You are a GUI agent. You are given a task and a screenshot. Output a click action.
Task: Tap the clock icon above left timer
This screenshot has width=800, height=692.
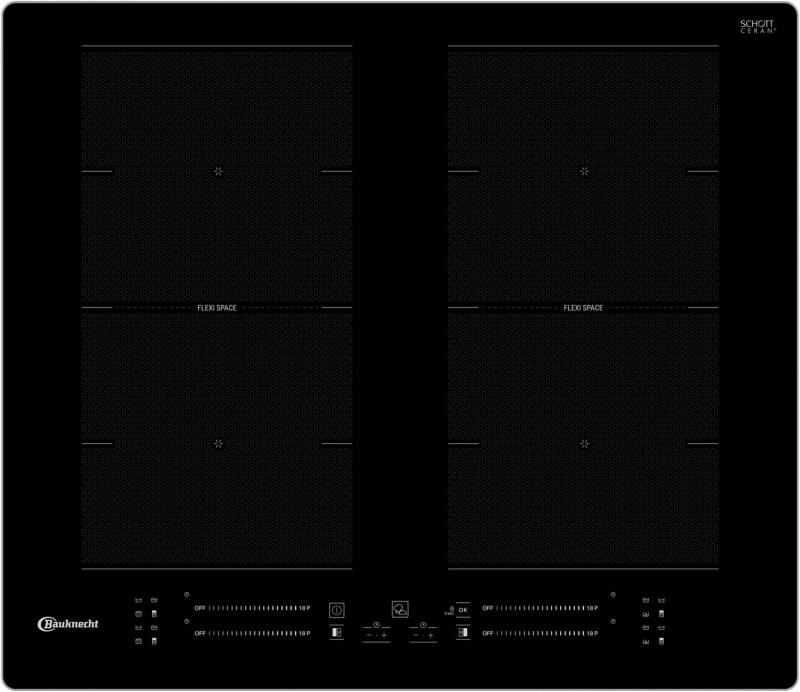point(376,625)
